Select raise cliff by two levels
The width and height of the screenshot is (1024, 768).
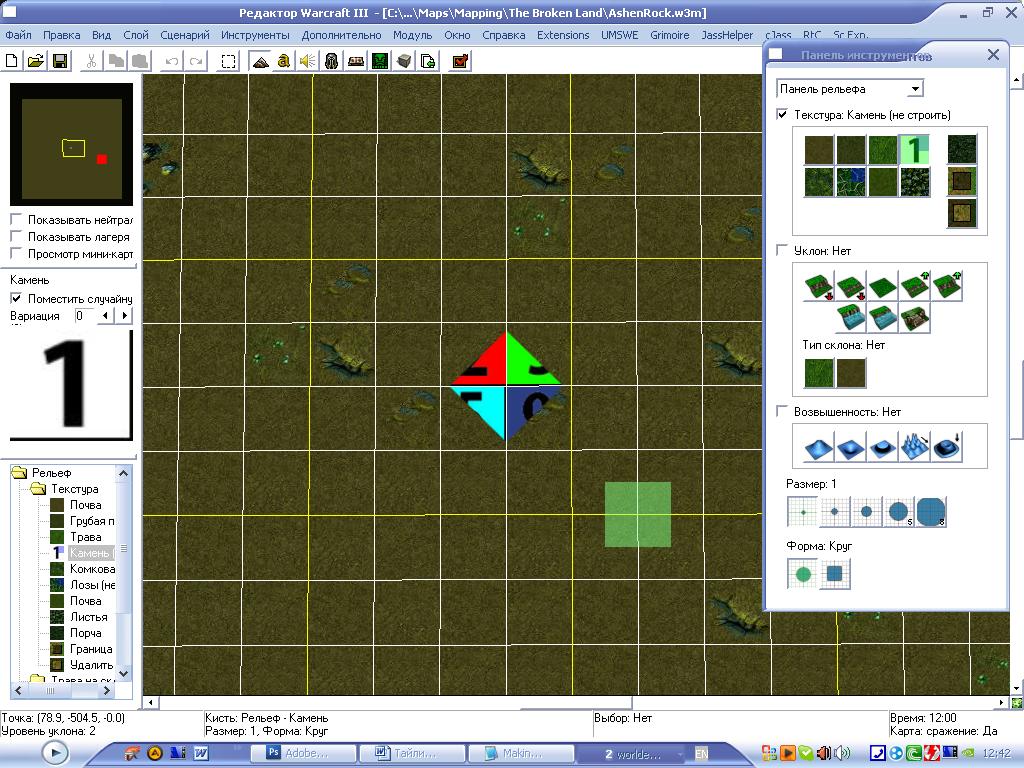tap(947, 287)
